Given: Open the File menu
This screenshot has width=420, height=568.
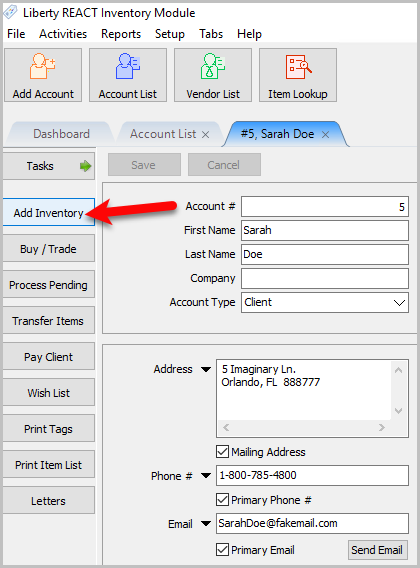Looking at the screenshot, I should point(16,34).
